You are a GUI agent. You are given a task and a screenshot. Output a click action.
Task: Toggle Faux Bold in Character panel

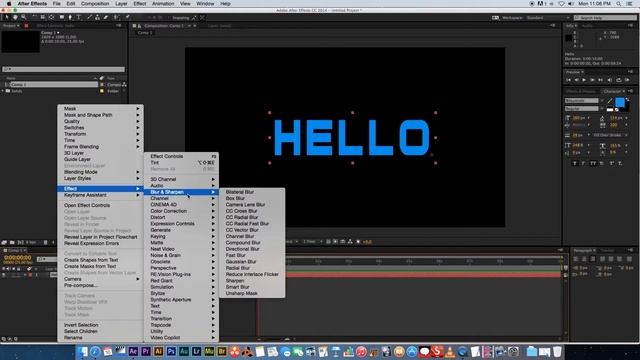pos(575,163)
